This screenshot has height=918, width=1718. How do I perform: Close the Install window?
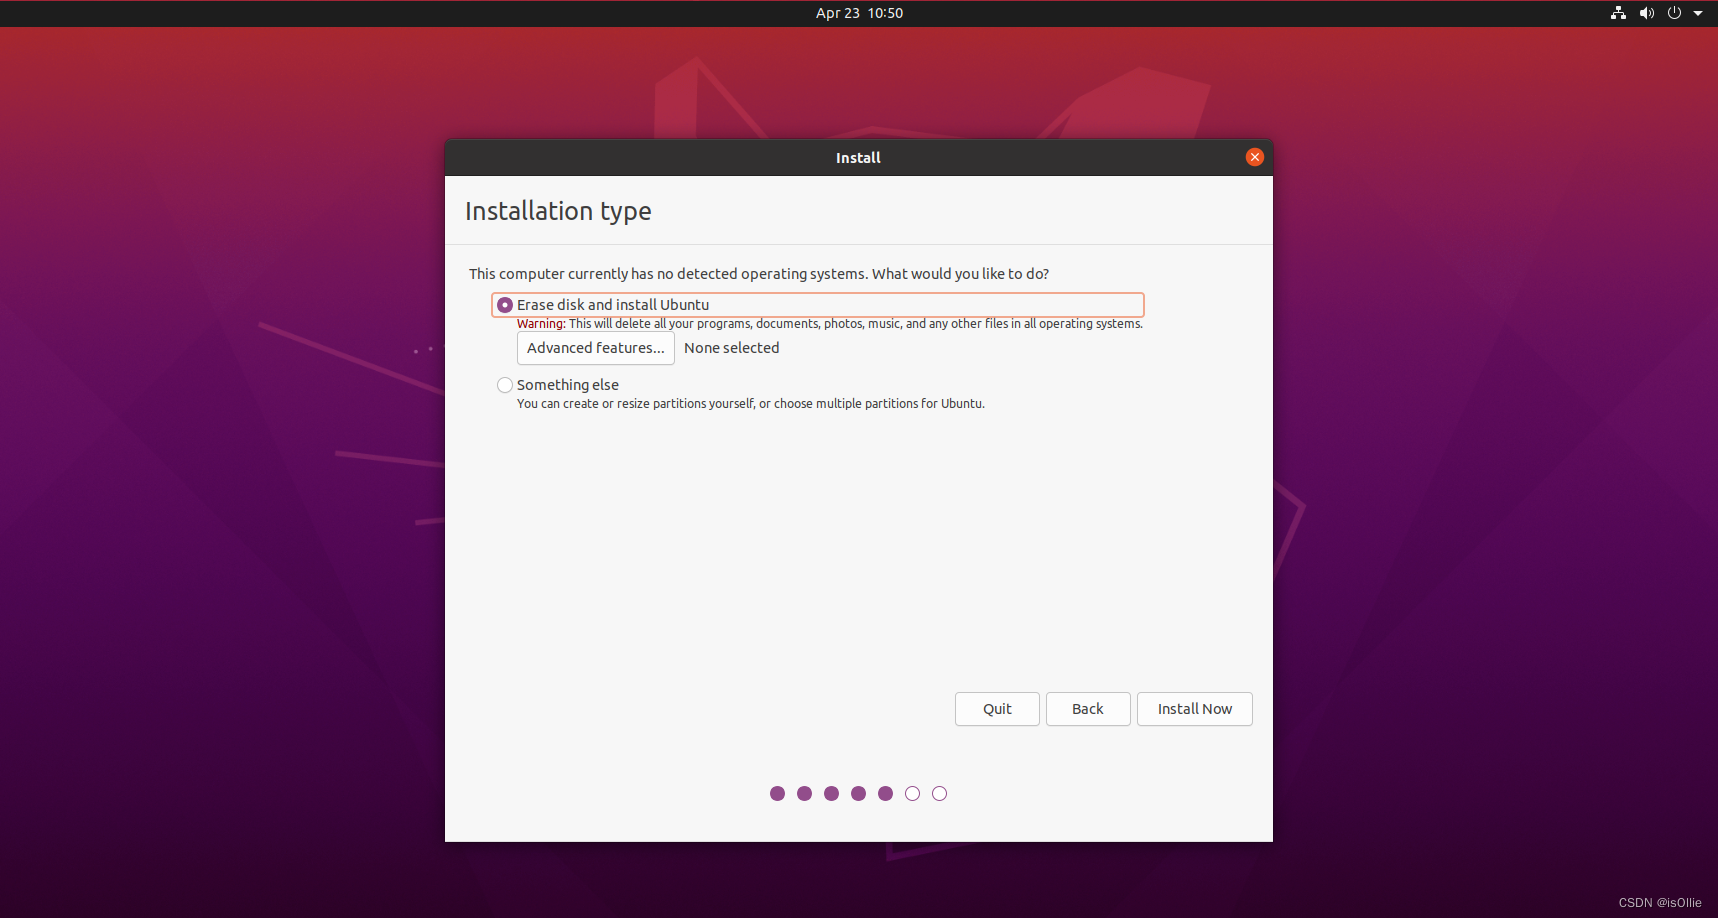(1255, 157)
